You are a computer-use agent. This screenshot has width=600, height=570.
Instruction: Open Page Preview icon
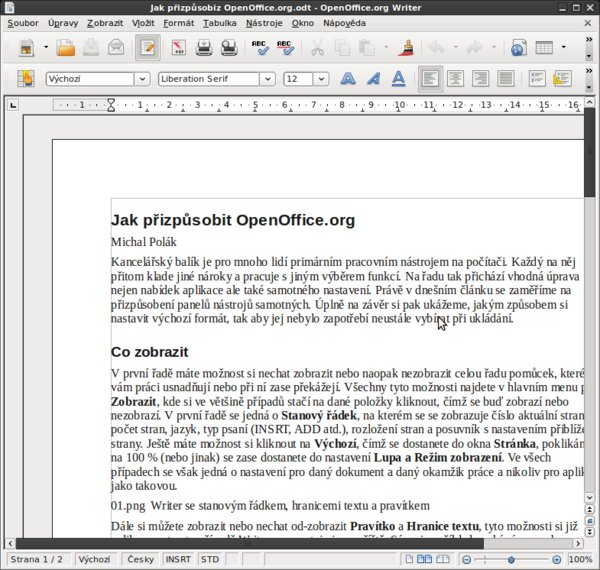[x=229, y=47]
